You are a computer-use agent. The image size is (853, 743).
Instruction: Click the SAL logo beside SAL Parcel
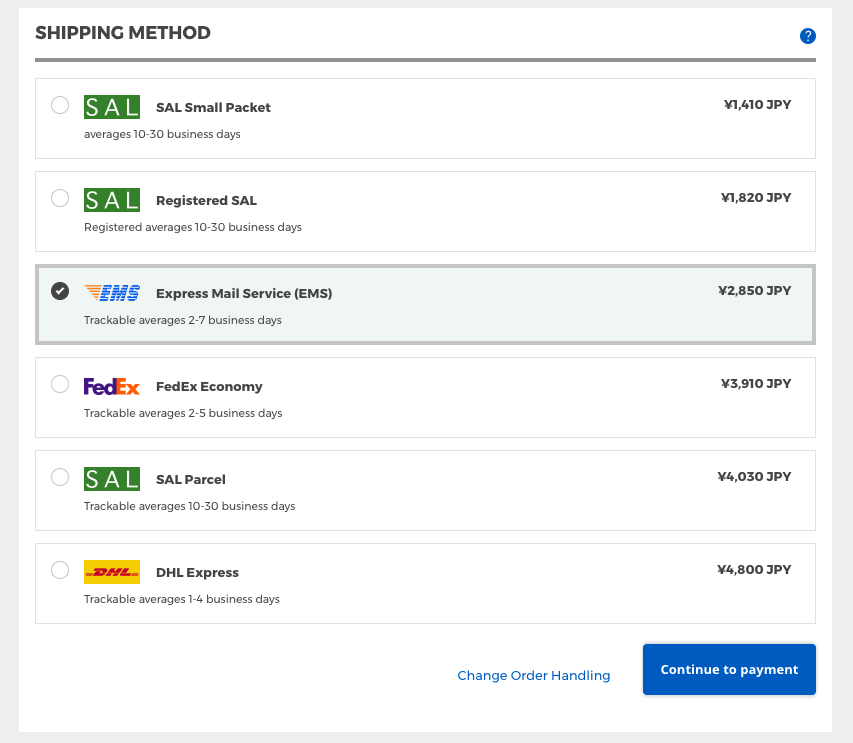click(112, 479)
